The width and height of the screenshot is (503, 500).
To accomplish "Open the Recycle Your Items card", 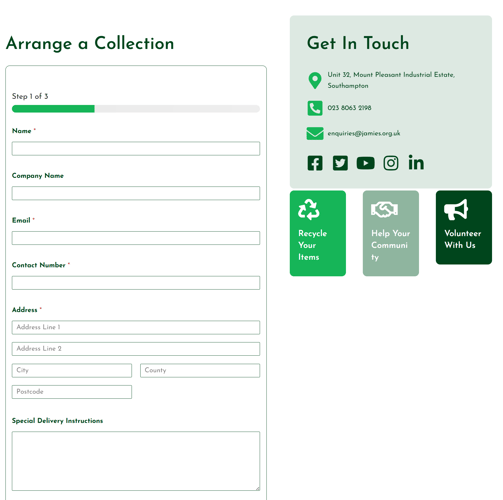I will (x=318, y=233).
